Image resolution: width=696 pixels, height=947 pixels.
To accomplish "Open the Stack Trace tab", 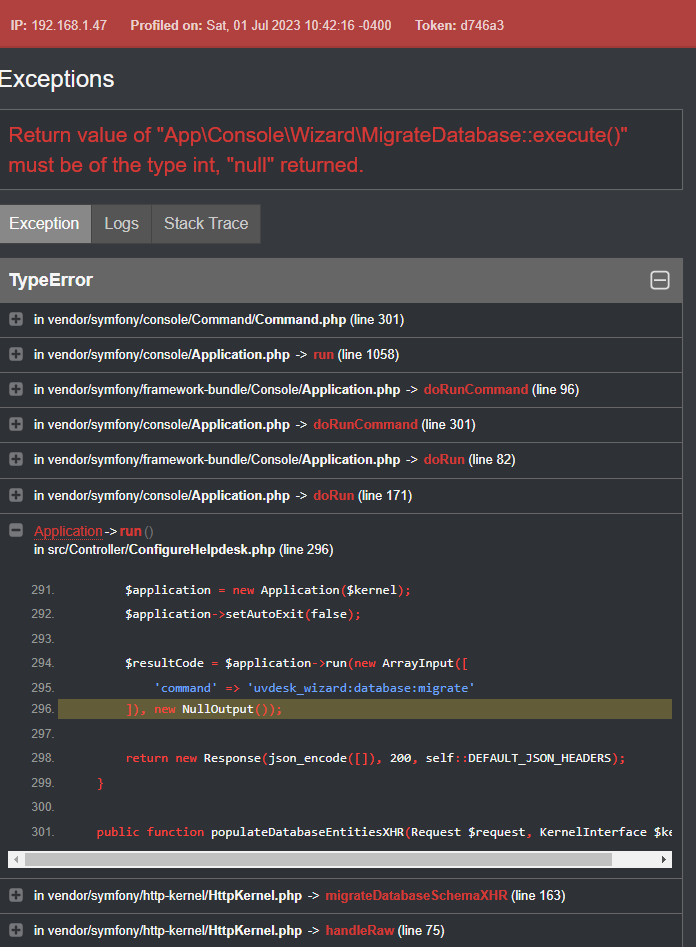I will click(205, 224).
